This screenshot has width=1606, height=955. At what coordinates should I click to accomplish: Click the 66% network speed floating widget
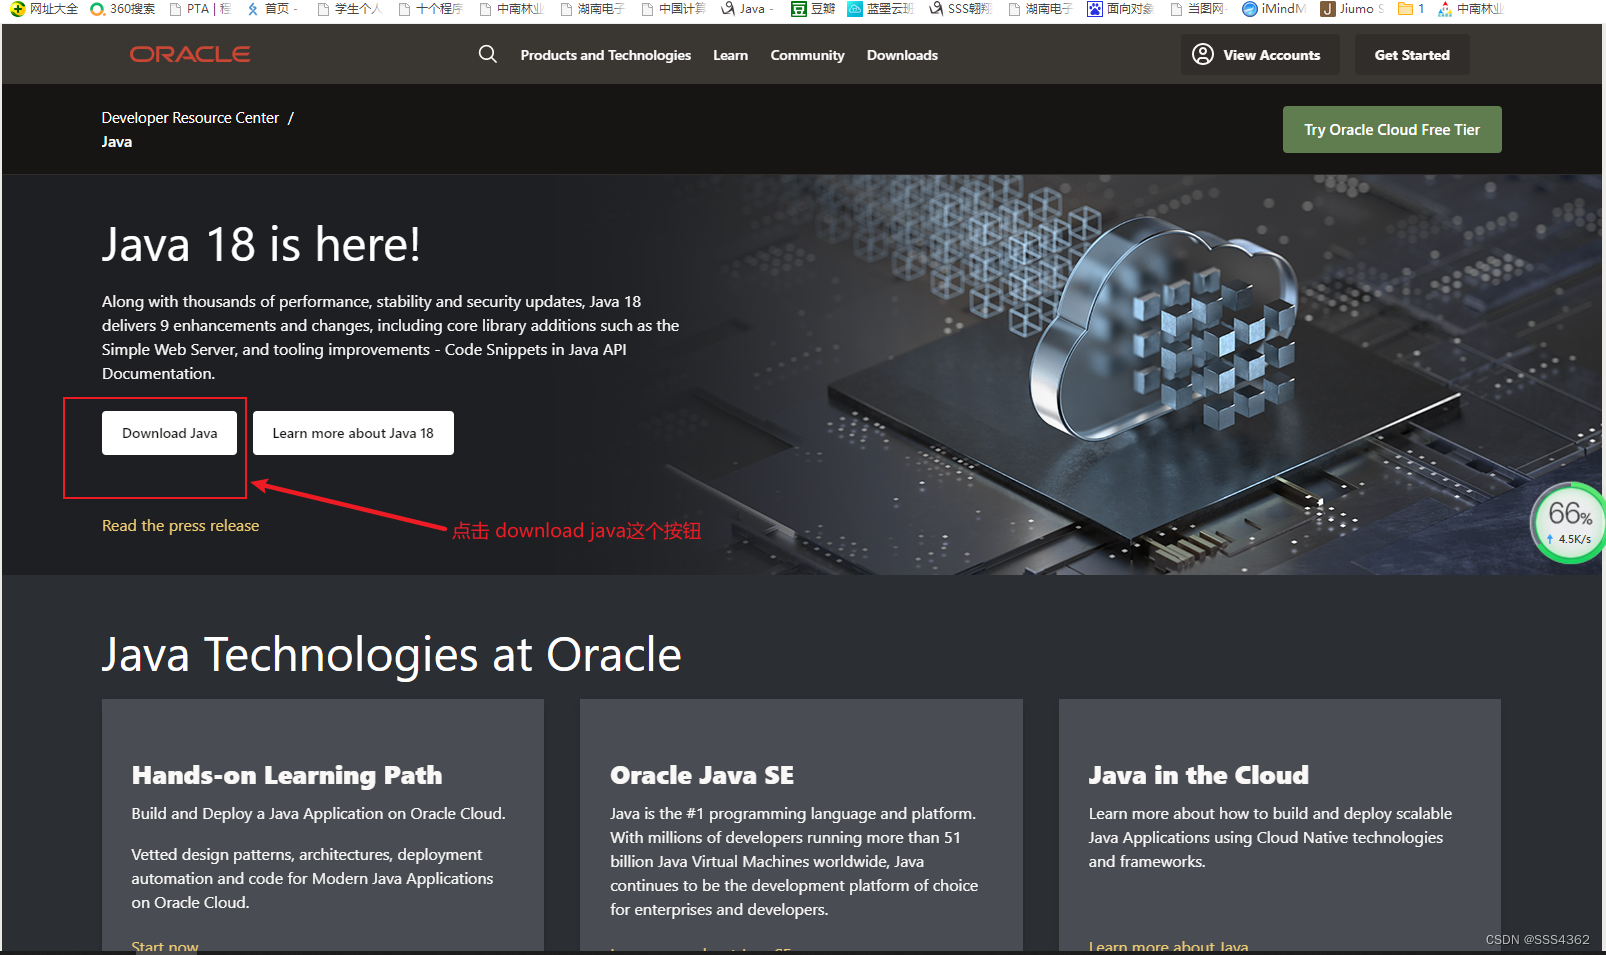tap(1568, 523)
